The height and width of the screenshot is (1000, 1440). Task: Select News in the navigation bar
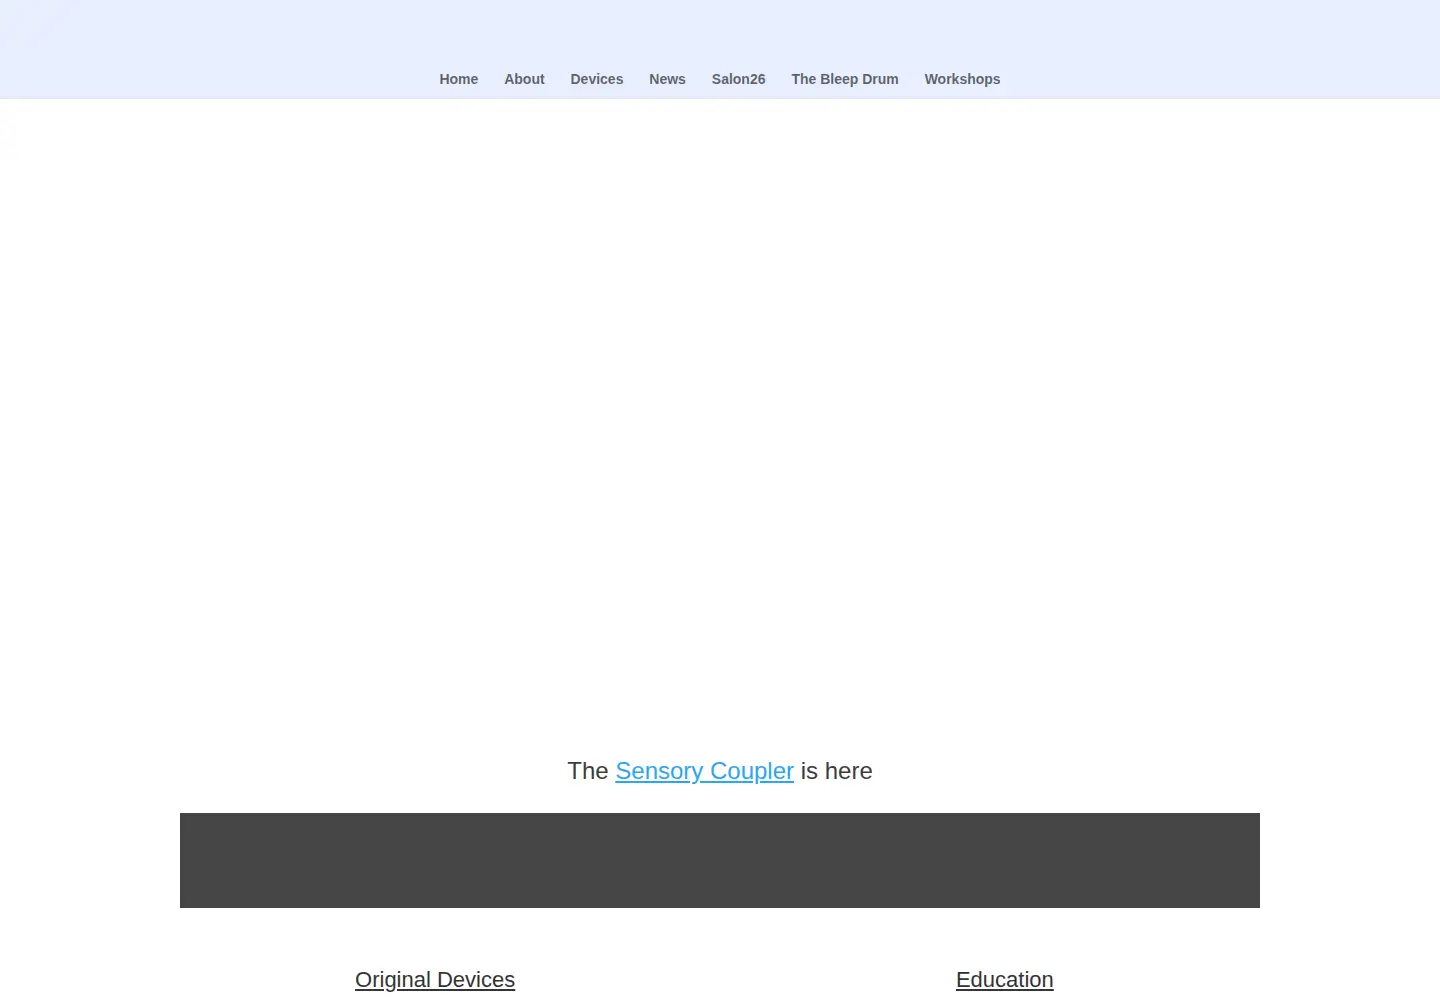coord(667,79)
